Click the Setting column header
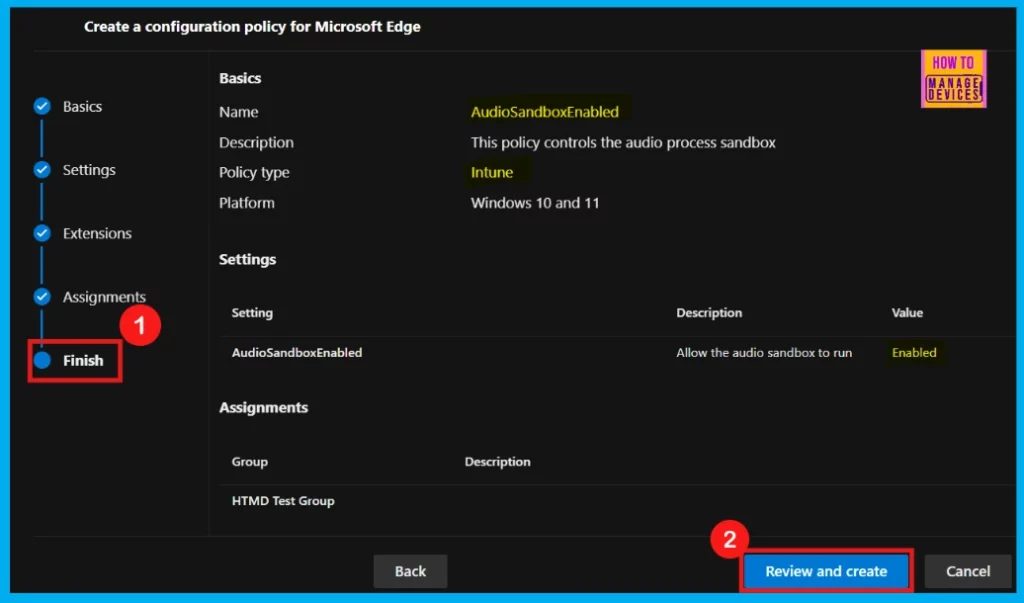Screen dimensions: 1024x603 252,313
